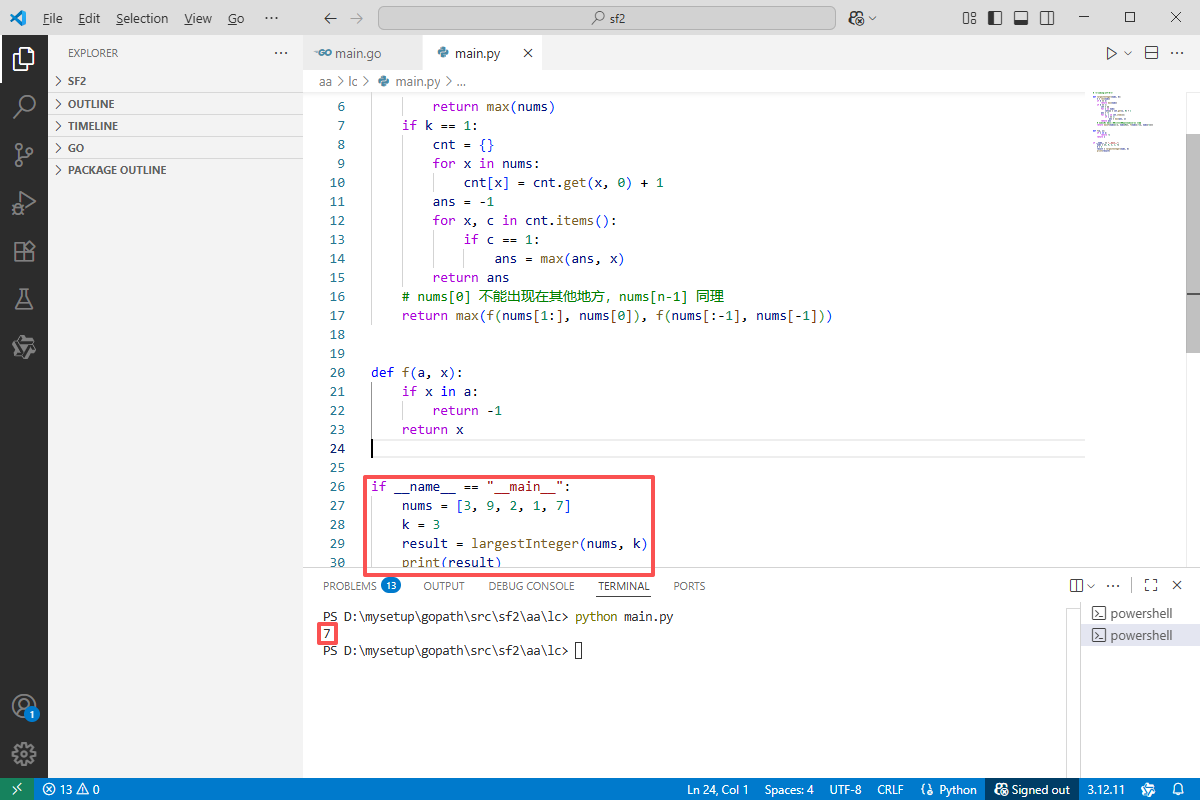The height and width of the screenshot is (800, 1200).
Task: Open the Run and Debug view
Action: point(24,203)
